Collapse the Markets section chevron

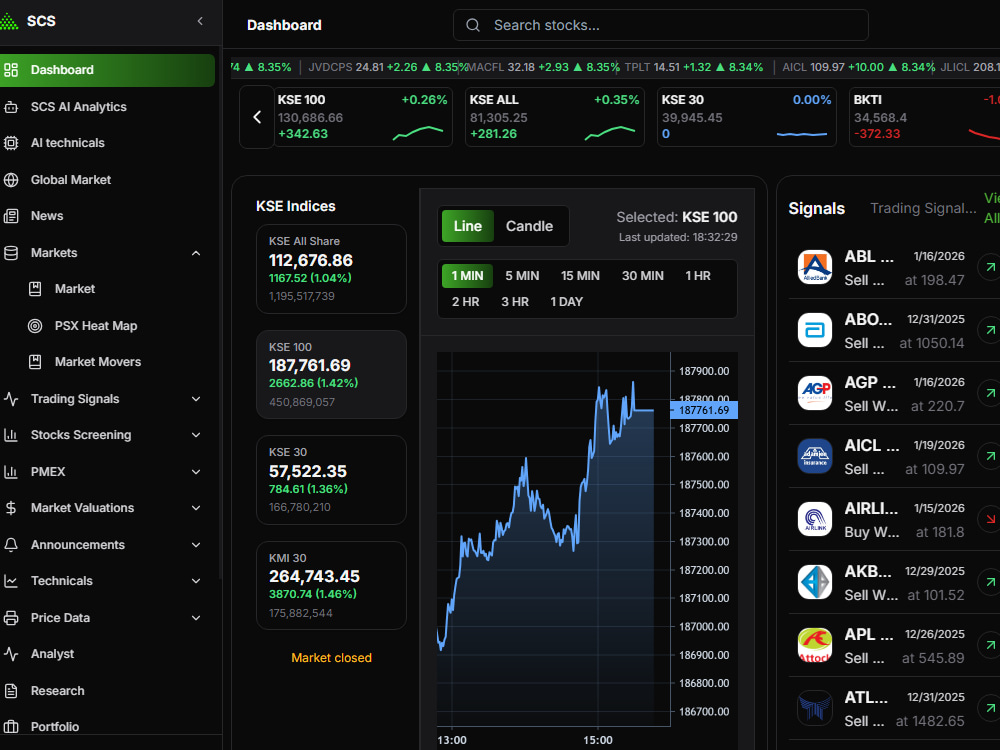[x=196, y=253]
